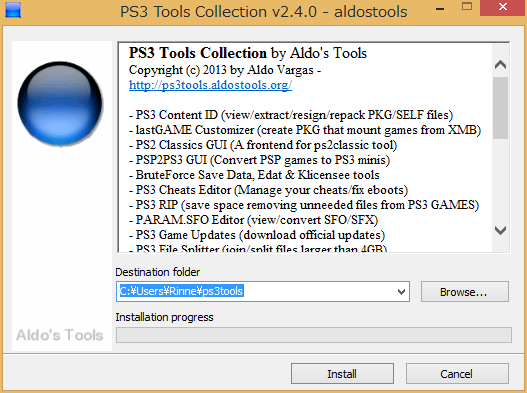The height and width of the screenshot is (393, 527).
Task: Click the blue orb Aldo's Tools logo
Action: click(x=60, y=104)
